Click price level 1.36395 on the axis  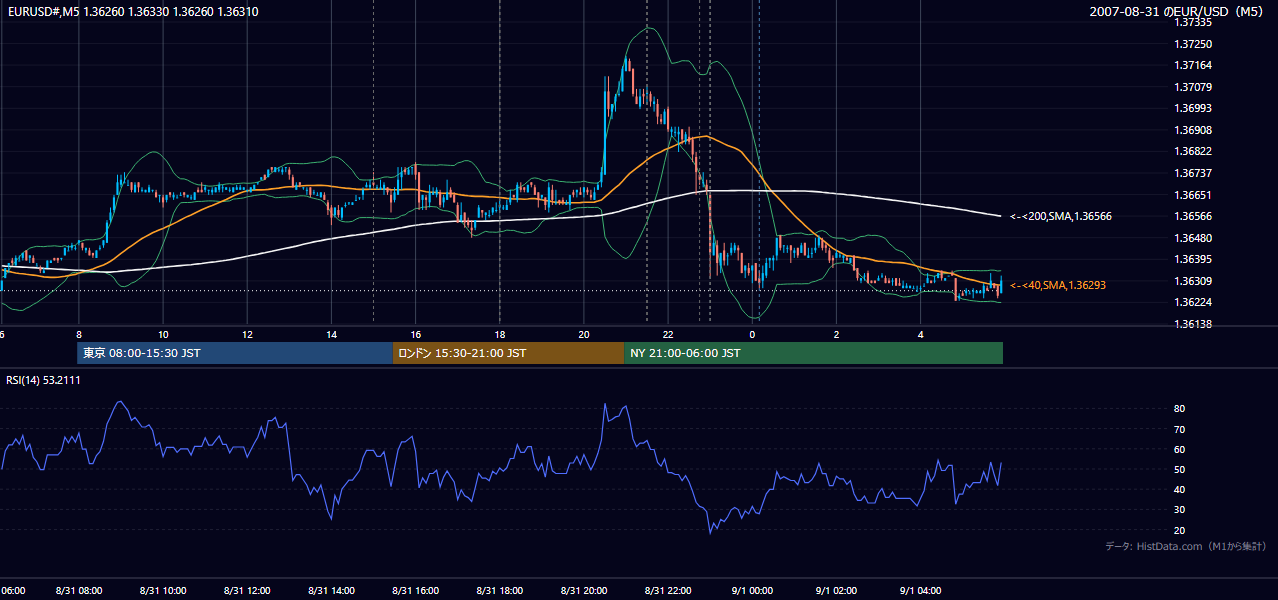click(x=1192, y=259)
